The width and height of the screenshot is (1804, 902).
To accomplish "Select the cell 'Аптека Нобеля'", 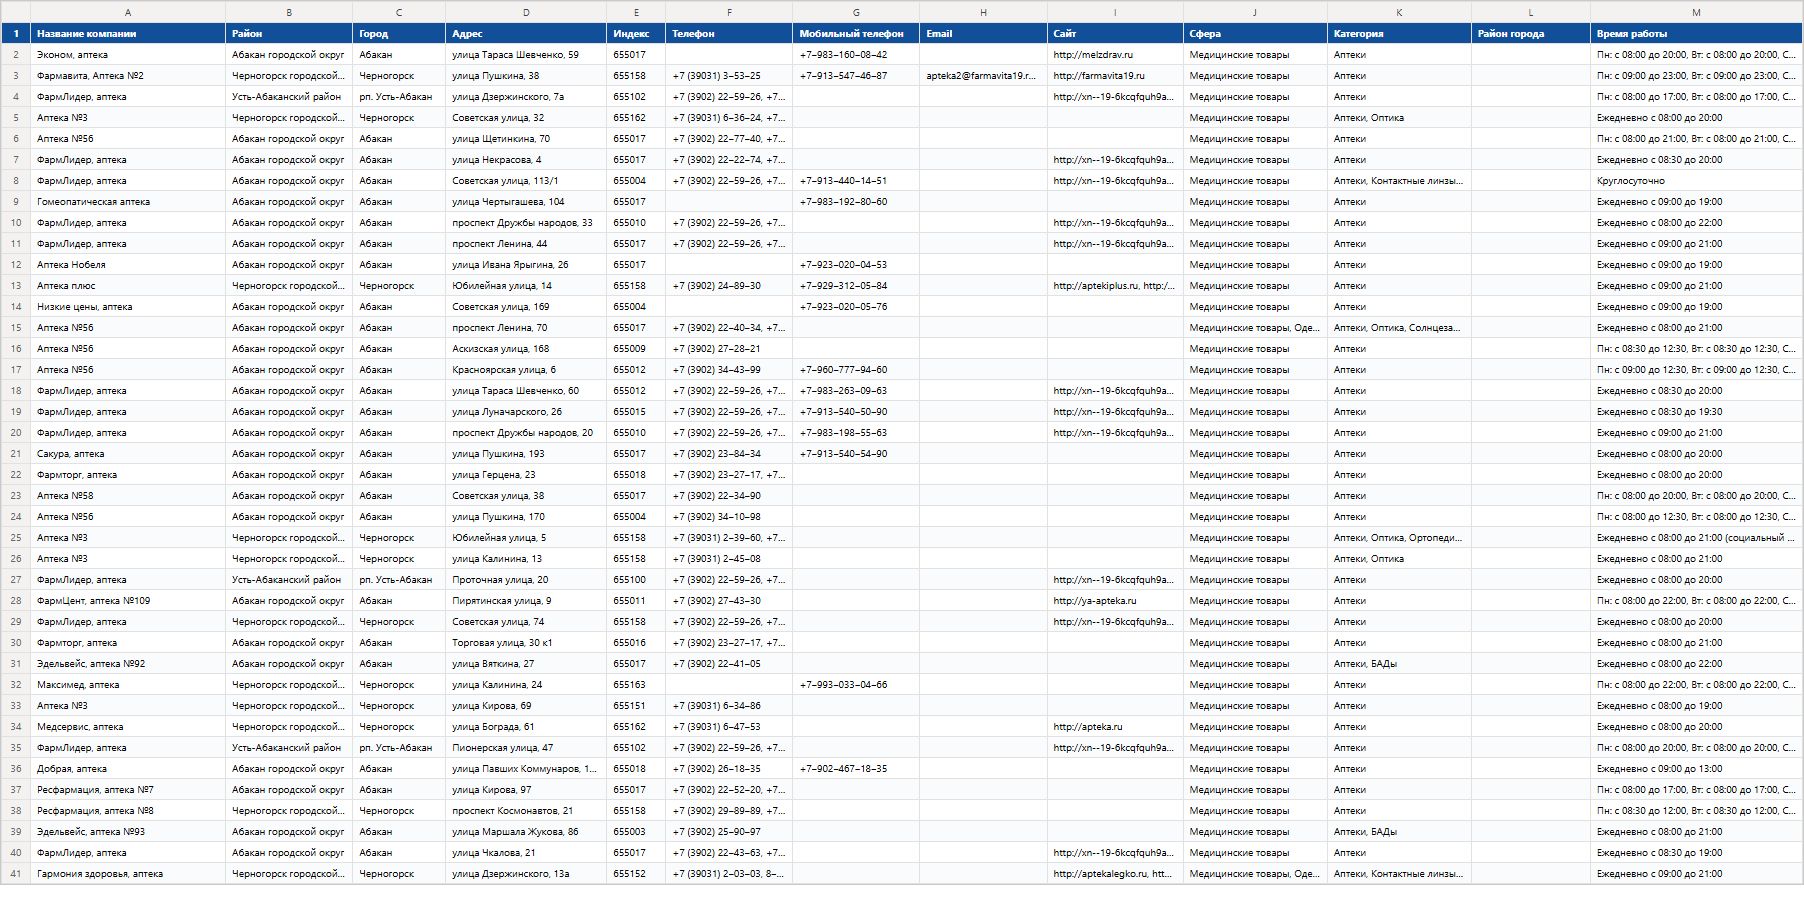I will (x=128, y=265).
